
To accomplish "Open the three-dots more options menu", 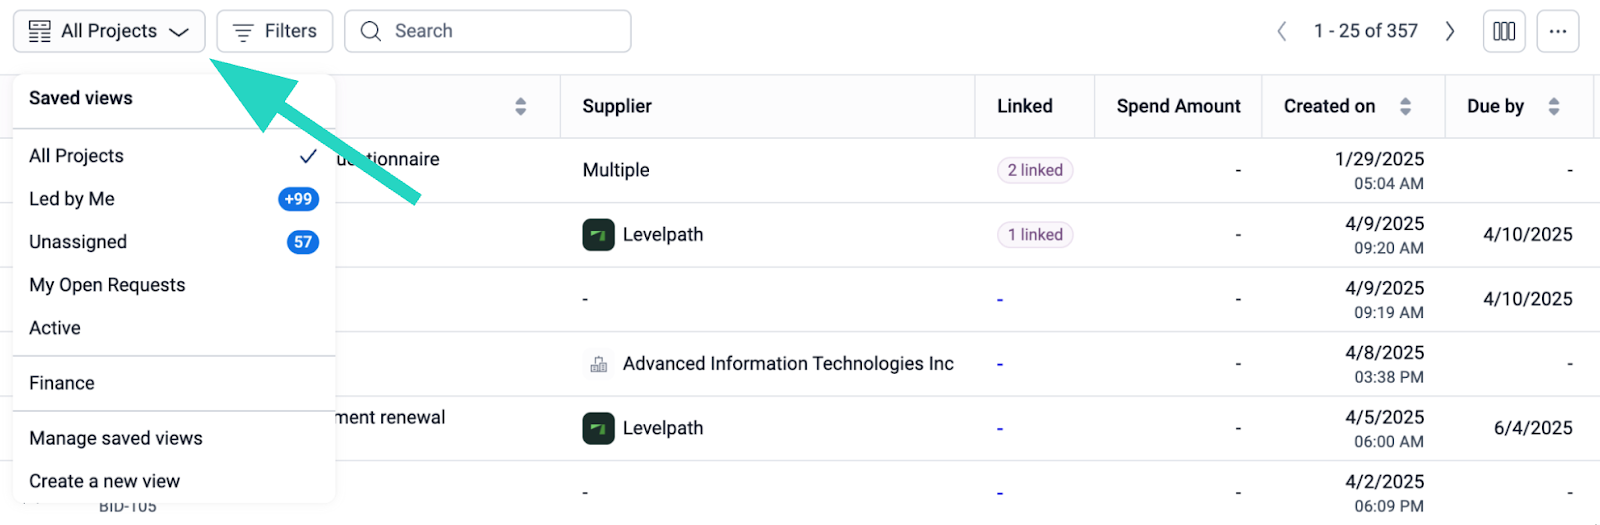I will point(1557,31).
